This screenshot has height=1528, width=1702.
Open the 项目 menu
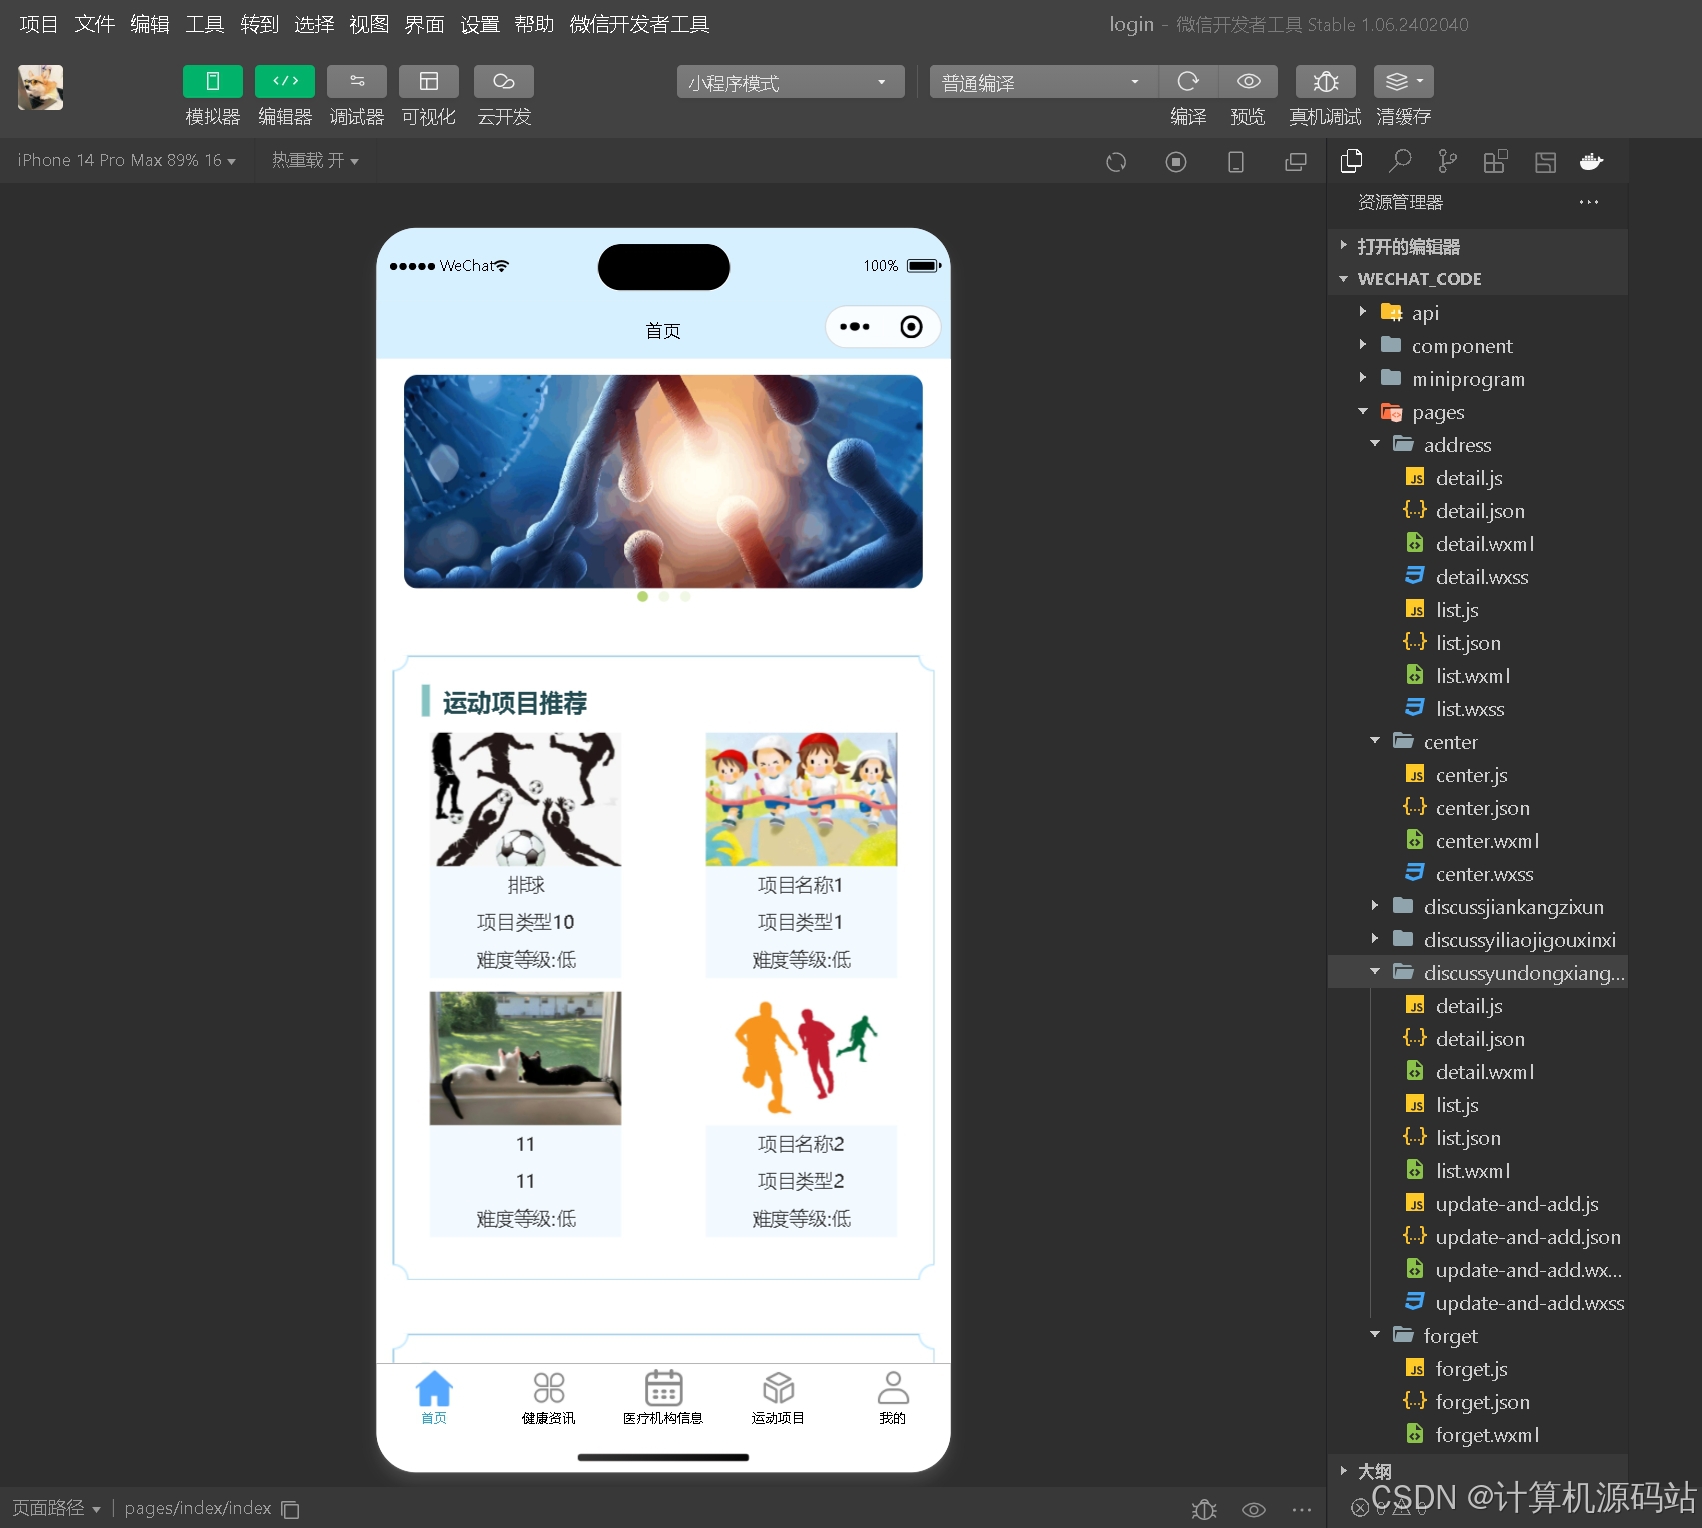pyautogui.click(x=38, y=24)
